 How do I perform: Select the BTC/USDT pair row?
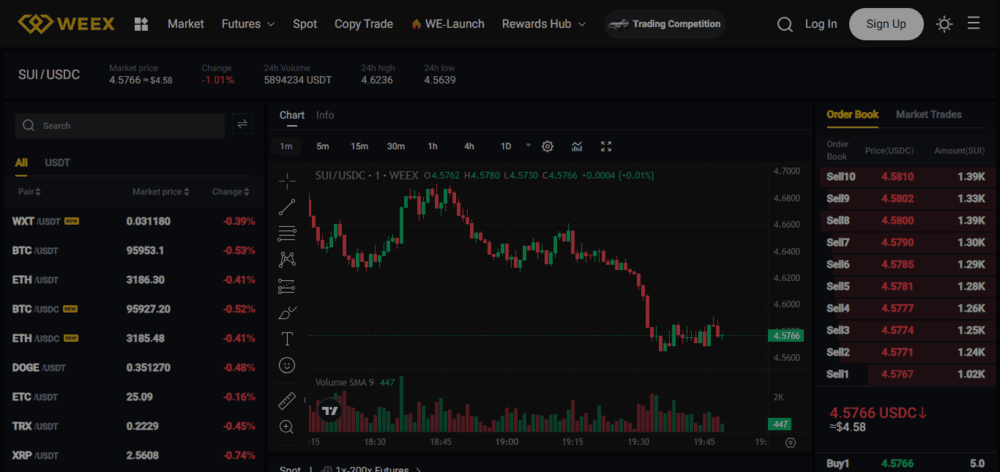tap(133, 251)
